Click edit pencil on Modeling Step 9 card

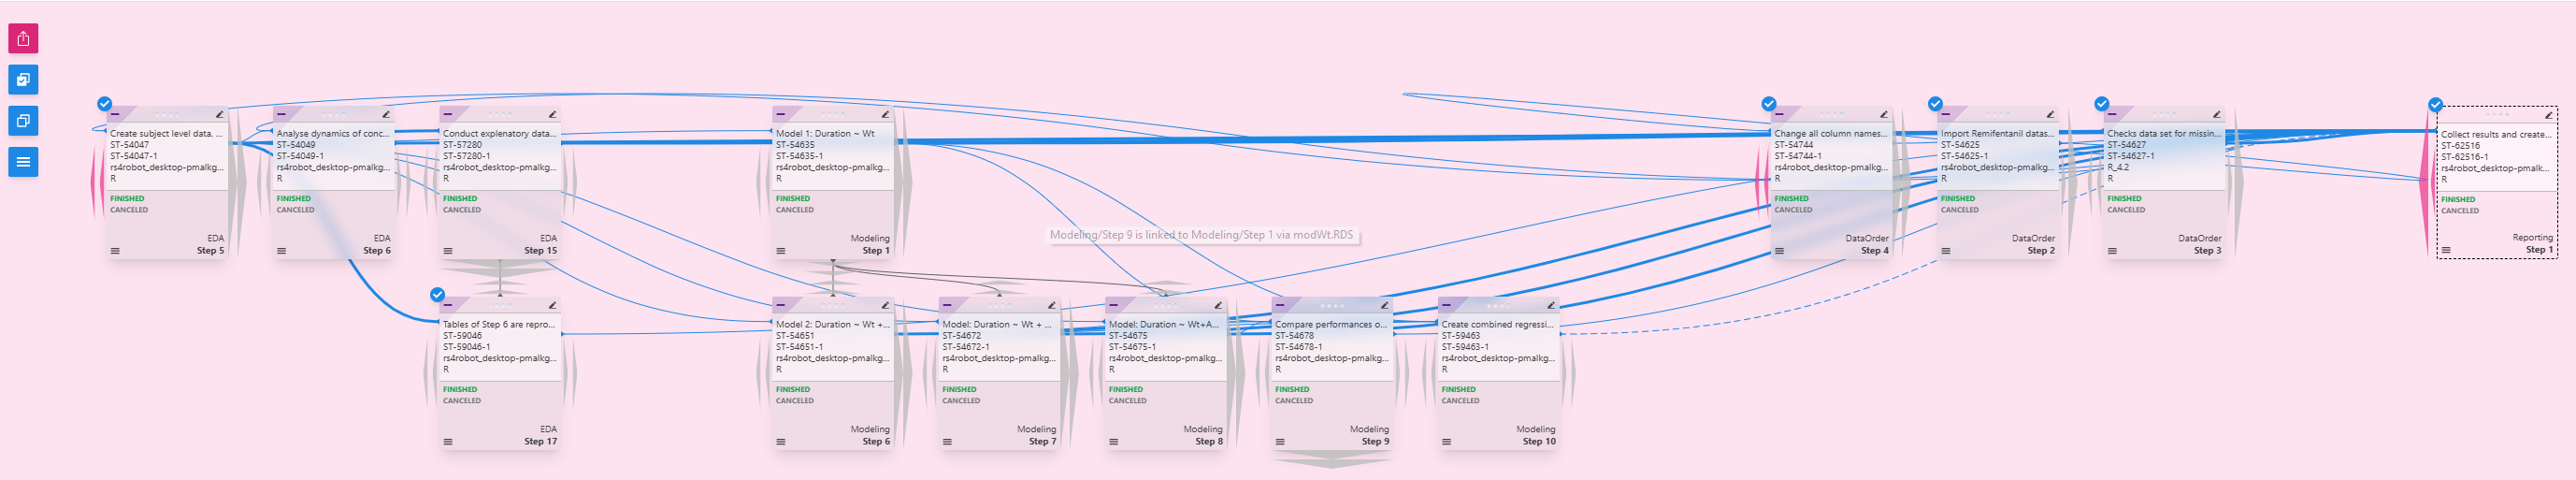[x=1384, y=305]
